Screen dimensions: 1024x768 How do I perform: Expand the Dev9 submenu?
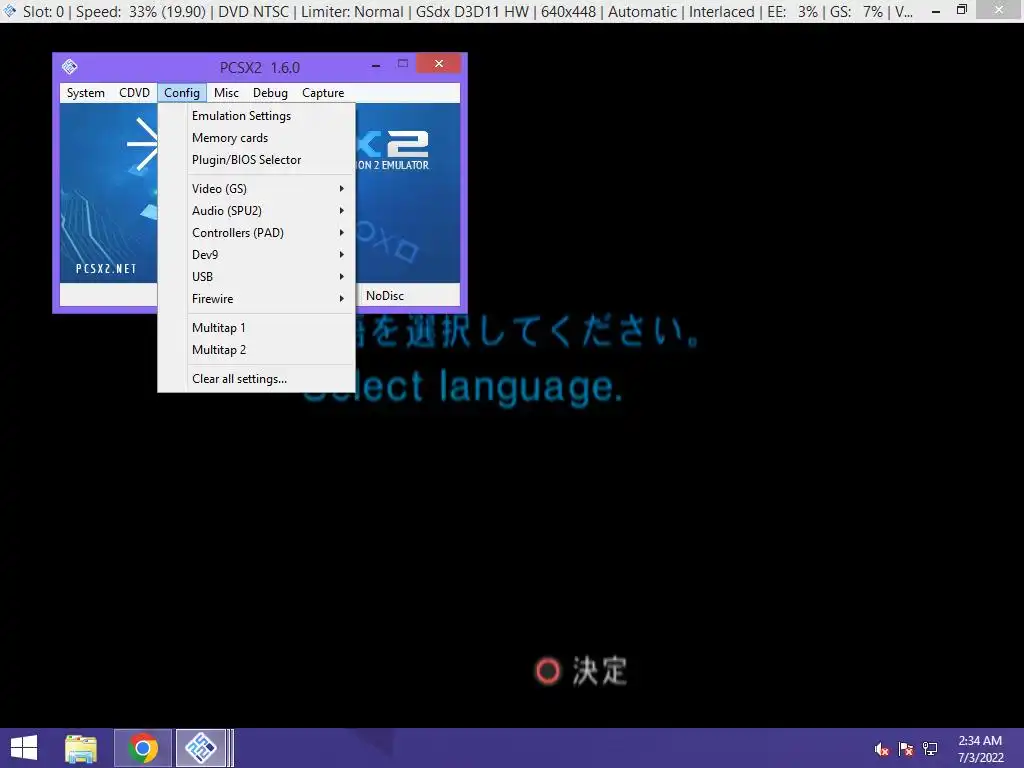click(x=257, y=255)
